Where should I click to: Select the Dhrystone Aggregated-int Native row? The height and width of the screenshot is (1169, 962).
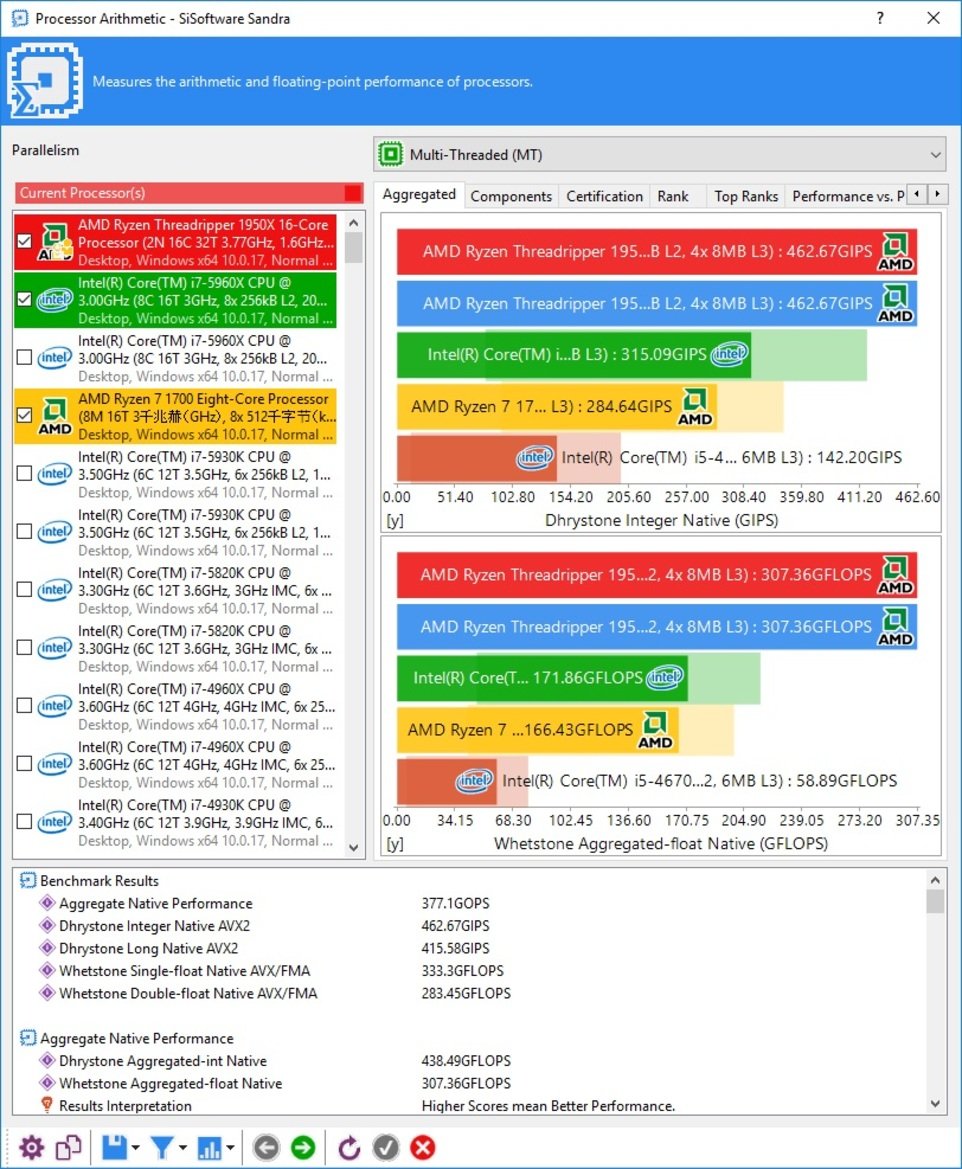[470, 1060]
